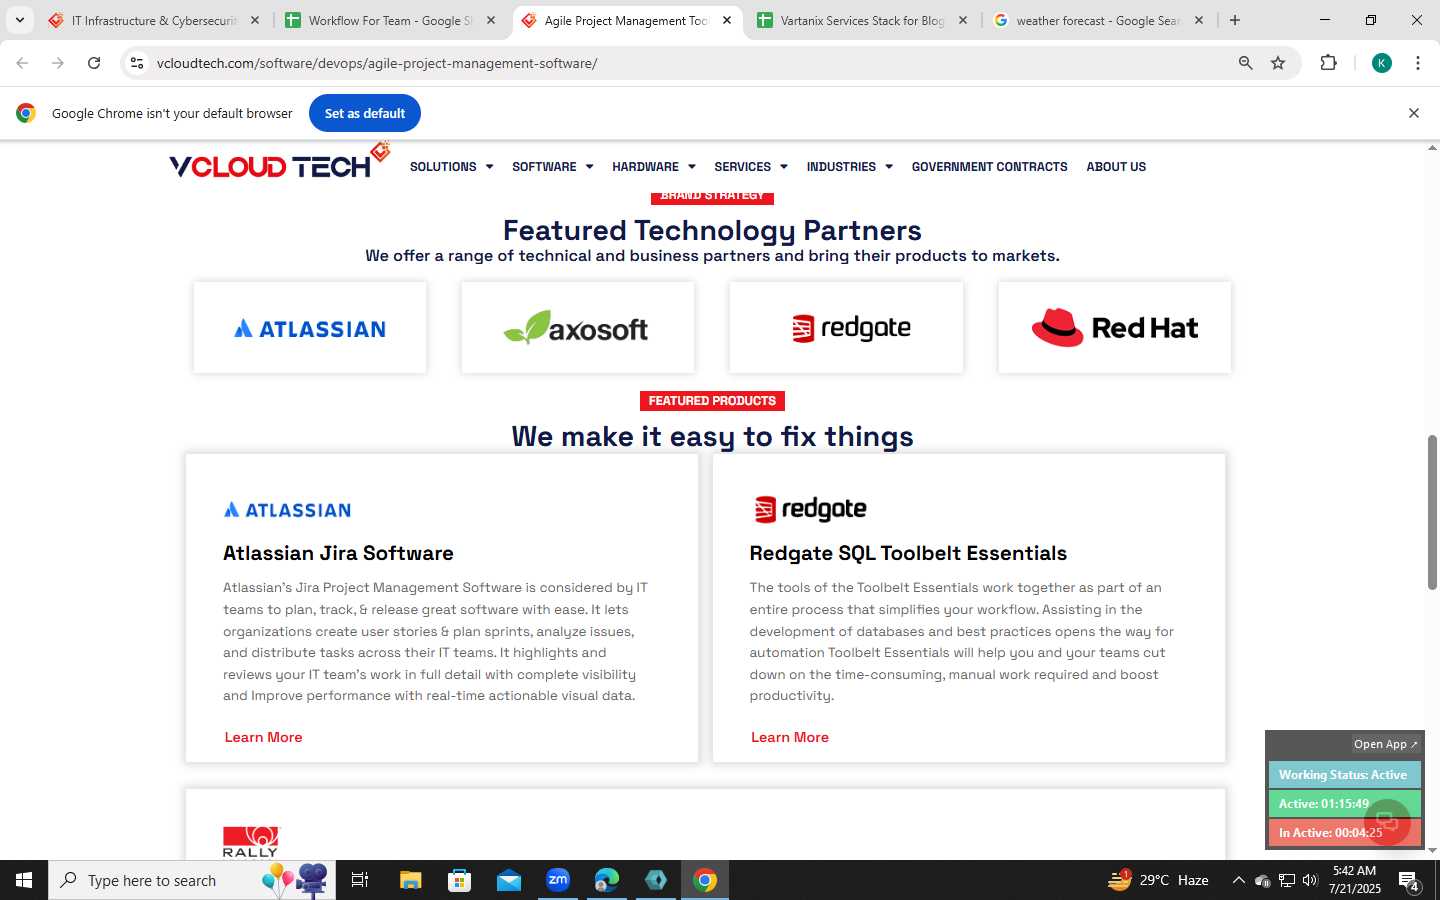Reload the page with refresh icon

tap(94, 63)
